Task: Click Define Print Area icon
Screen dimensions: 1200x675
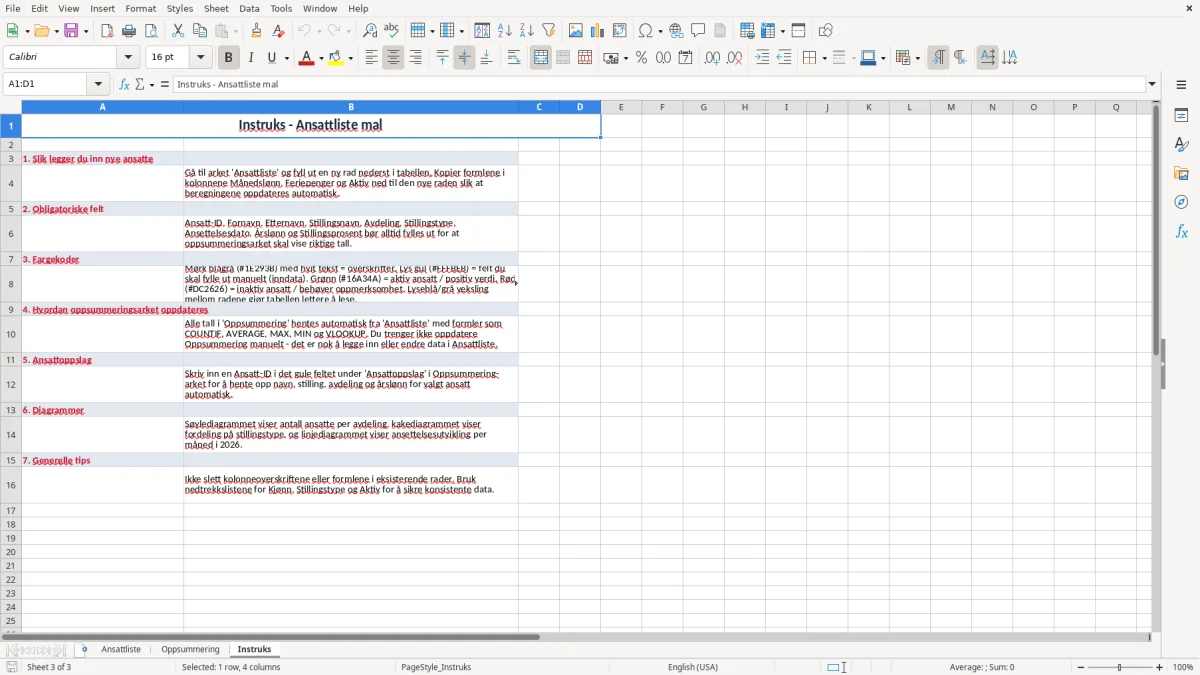Action: point(747,31)
